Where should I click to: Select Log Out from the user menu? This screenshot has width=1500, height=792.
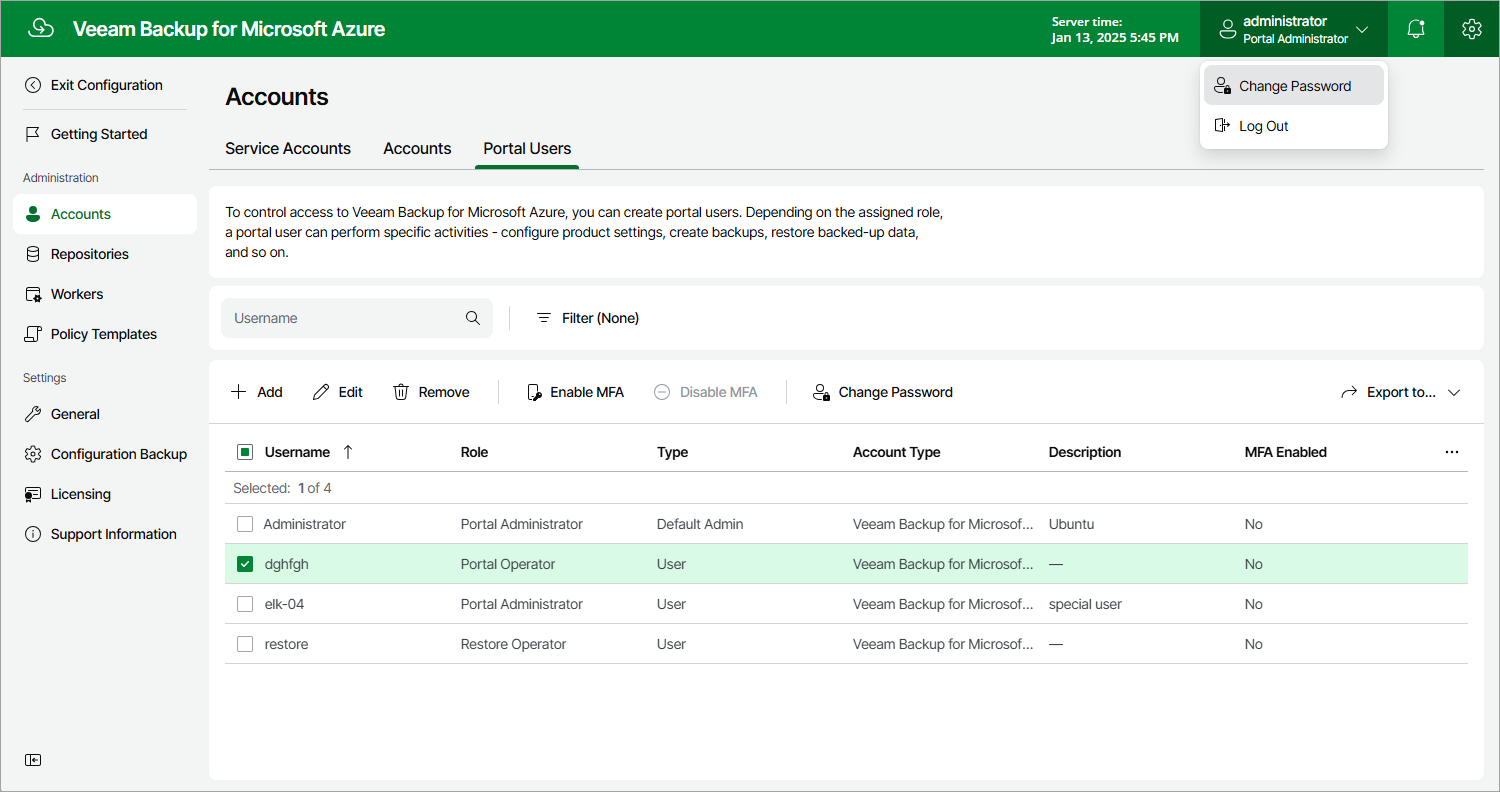[x=1294, y=126]
